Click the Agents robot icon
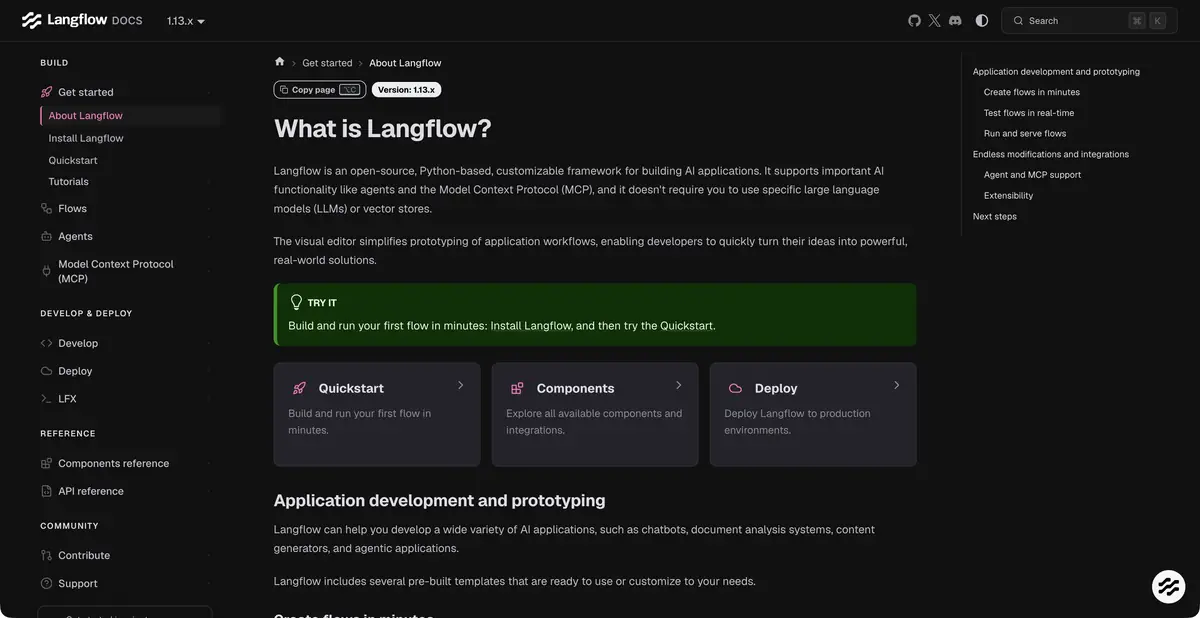The width and height of the screenshot is (1200, 618). coord(46,237)
